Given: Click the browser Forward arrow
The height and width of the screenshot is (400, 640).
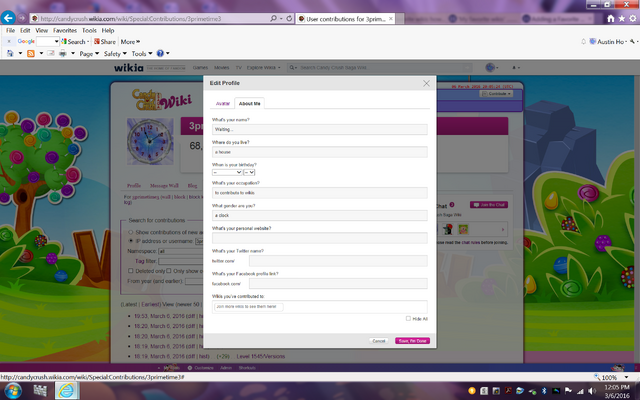Looking at the screenshot, I should (22, 18).
